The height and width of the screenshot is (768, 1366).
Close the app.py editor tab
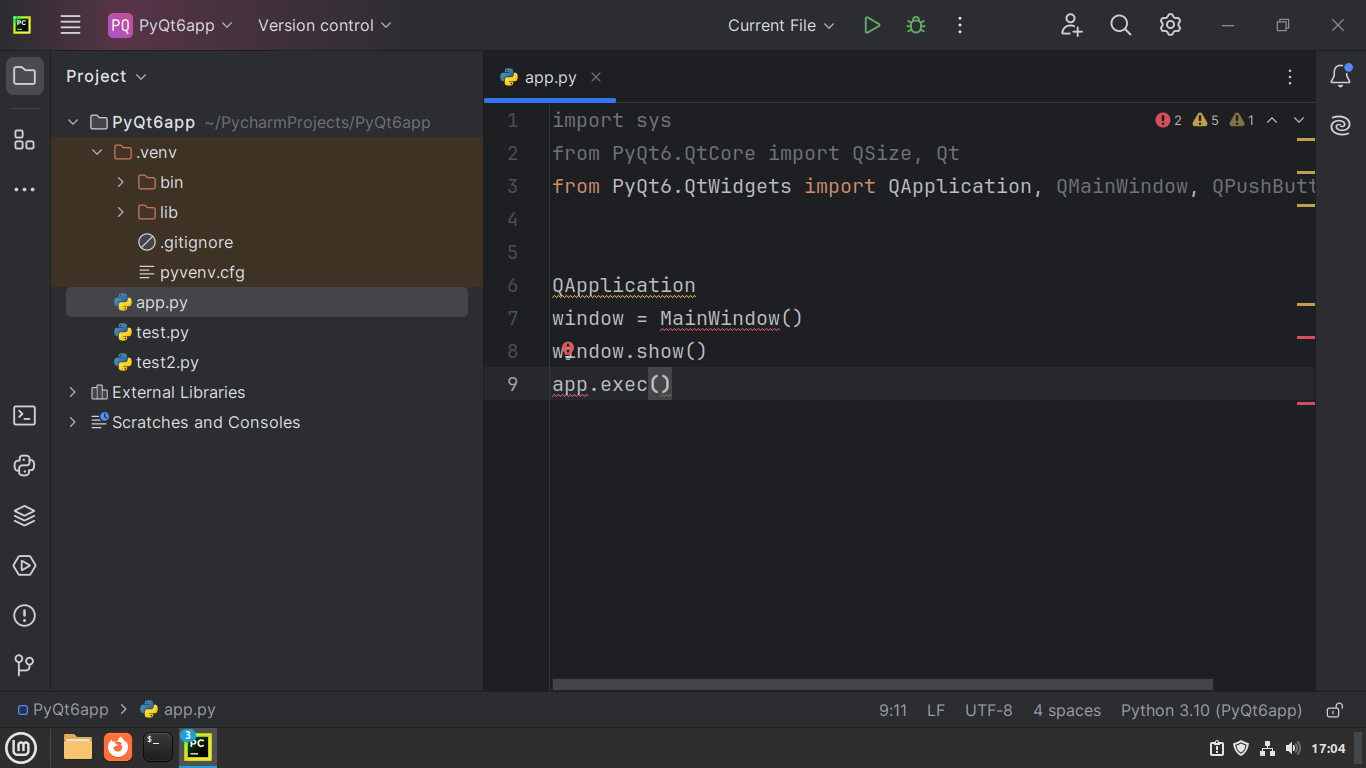pyautogui.click(x=596, y=77)
